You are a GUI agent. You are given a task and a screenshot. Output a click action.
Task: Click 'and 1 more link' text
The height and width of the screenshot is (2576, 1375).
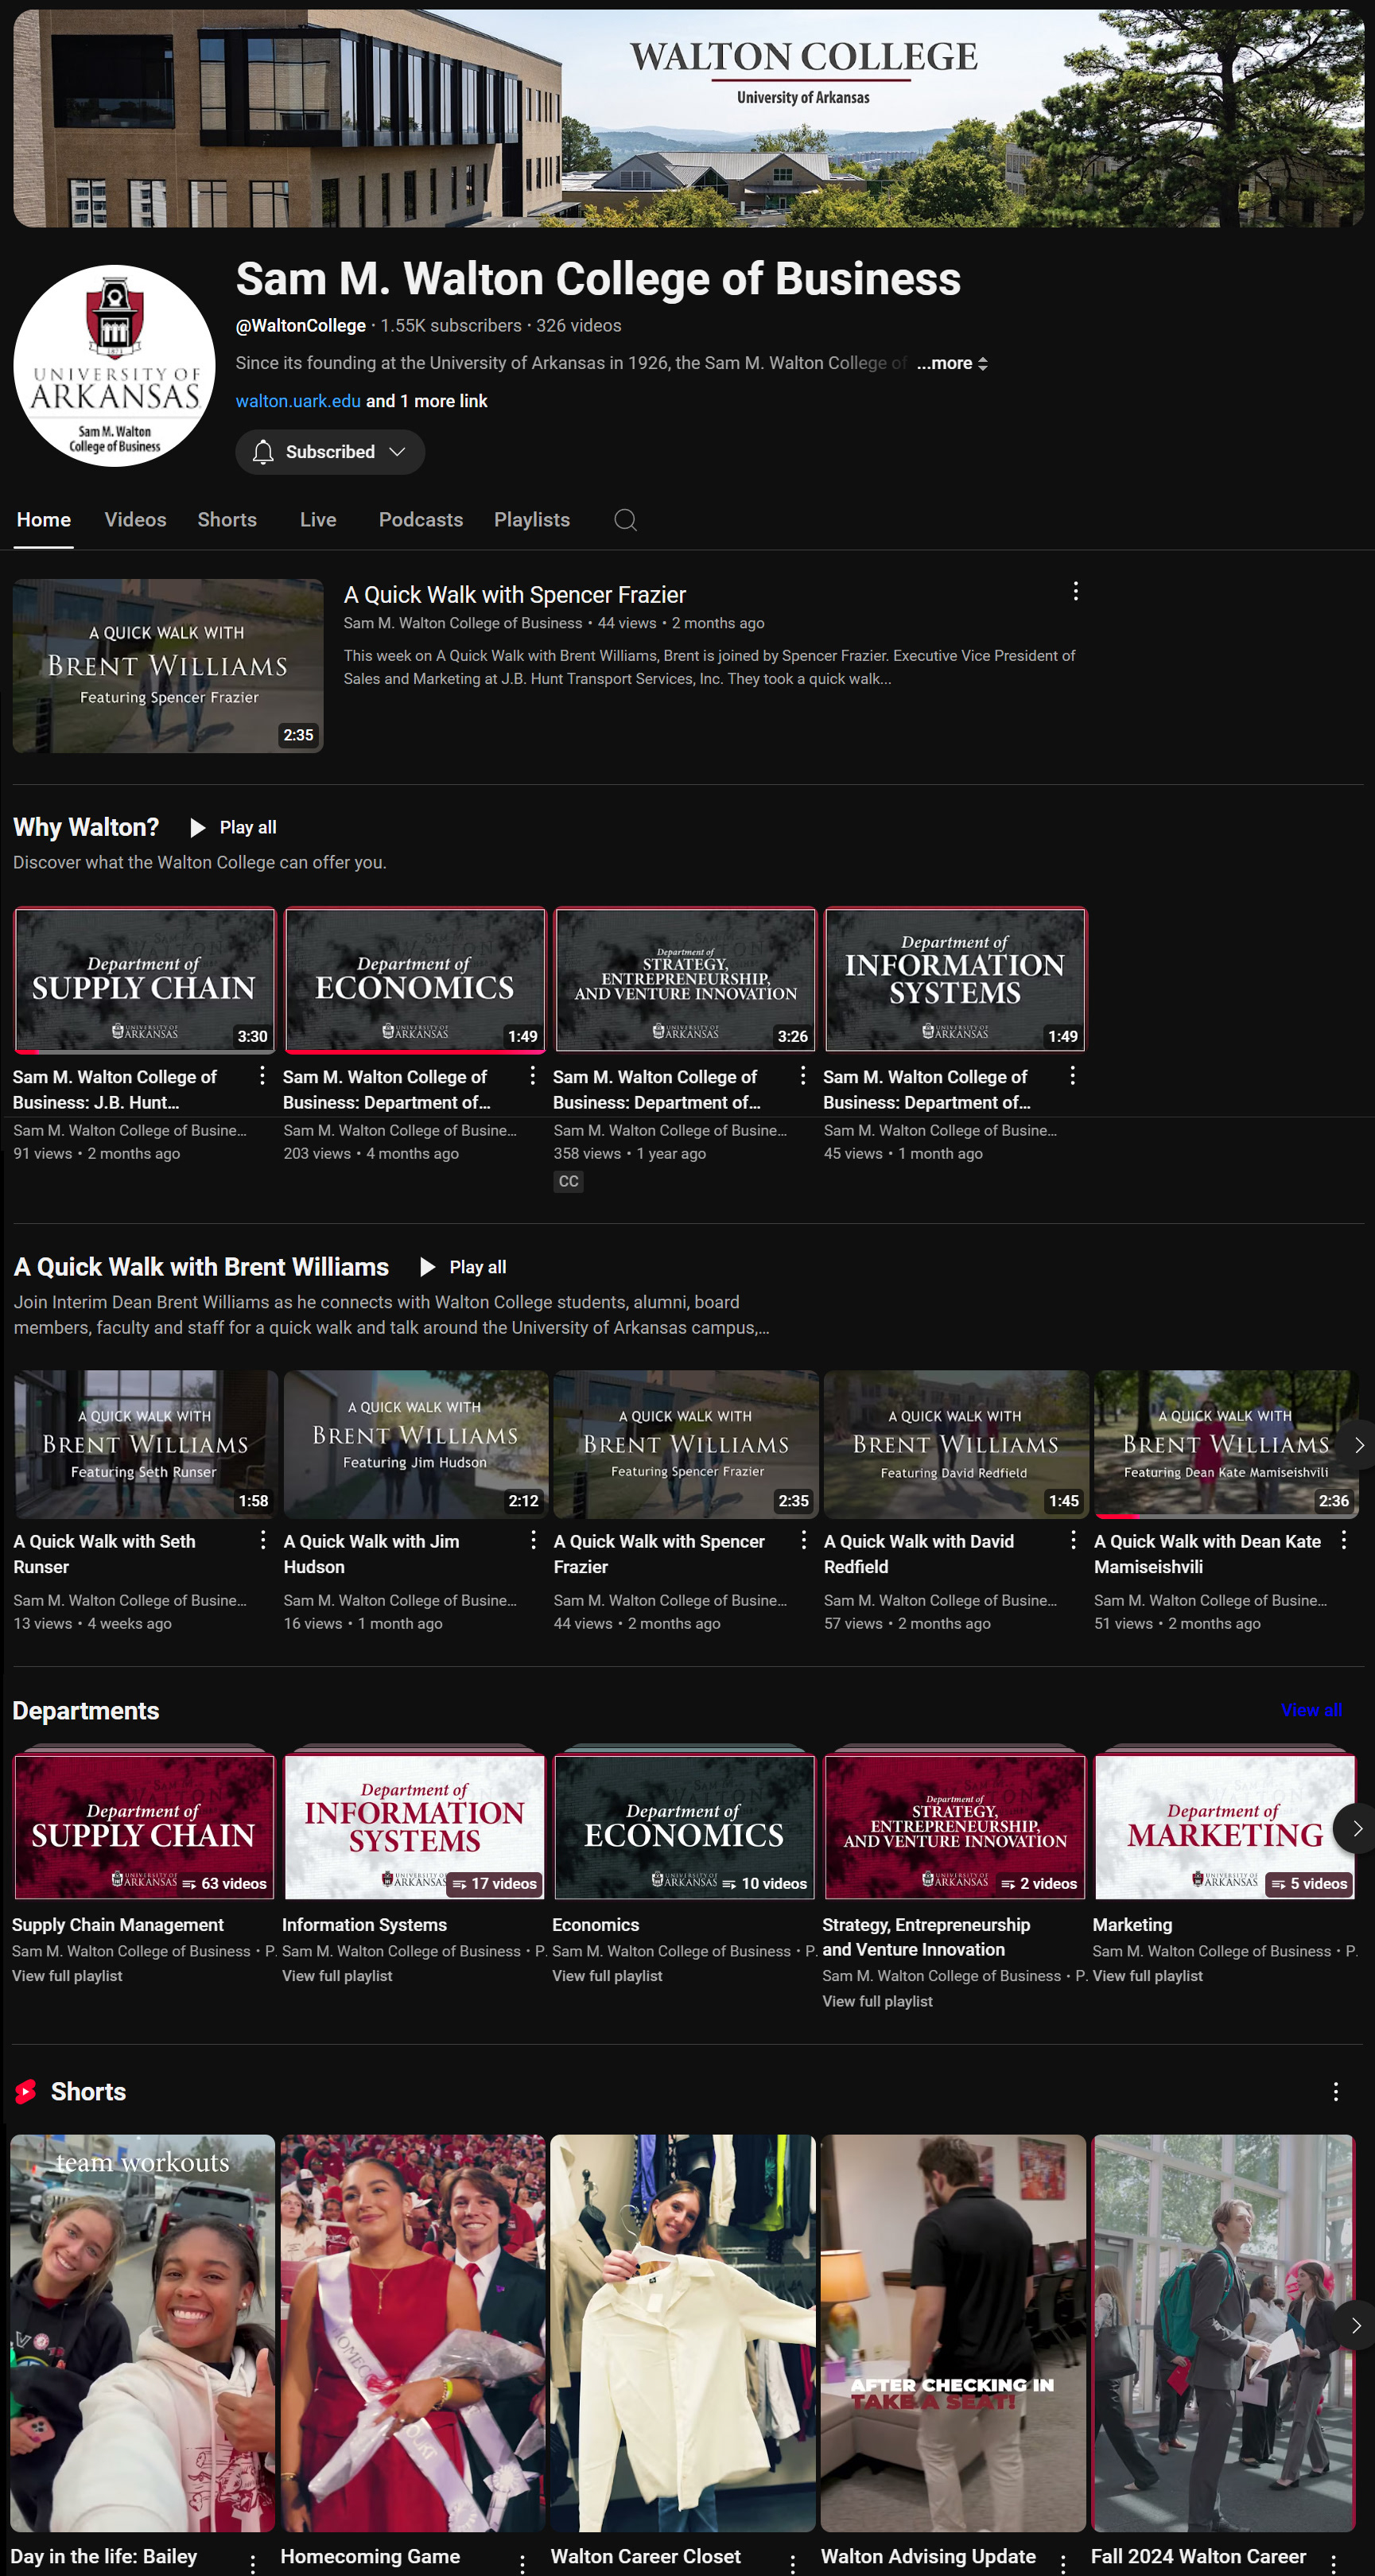[x=427, y=401]
